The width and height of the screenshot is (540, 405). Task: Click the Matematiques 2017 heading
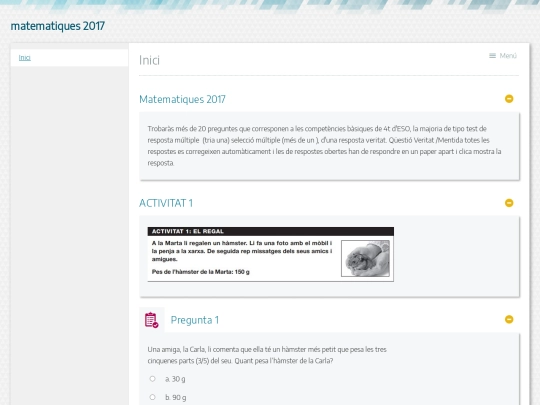[x=182, y=99]
